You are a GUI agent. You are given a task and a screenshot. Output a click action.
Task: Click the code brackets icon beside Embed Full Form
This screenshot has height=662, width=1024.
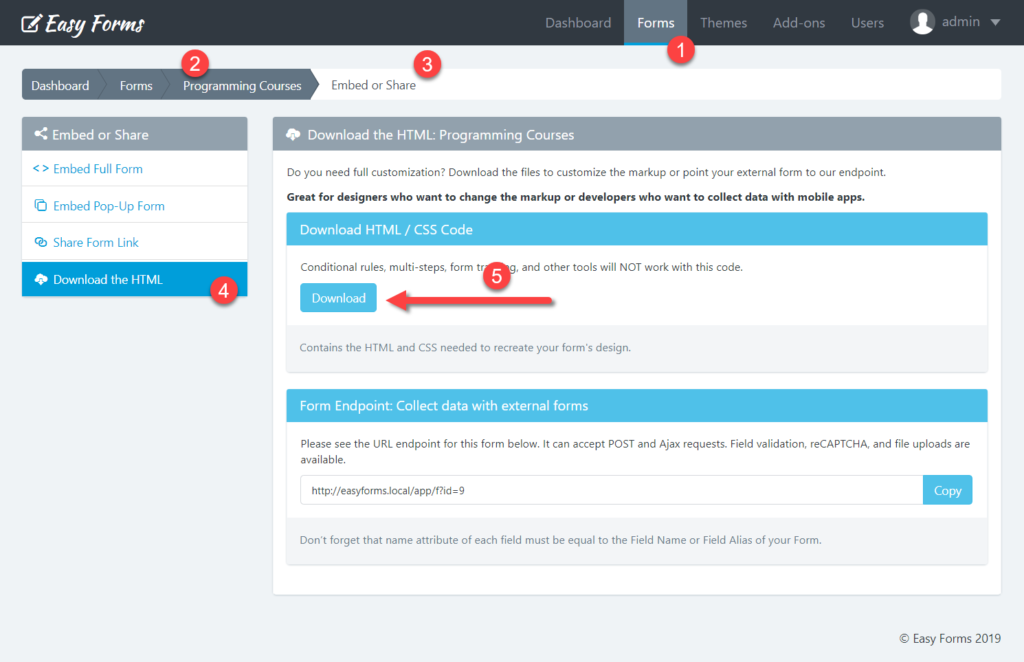[41, 169]
